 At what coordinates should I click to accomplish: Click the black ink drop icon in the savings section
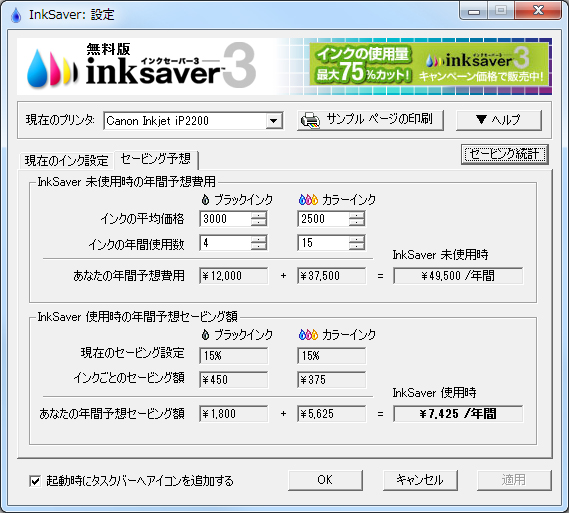[205, 335]
